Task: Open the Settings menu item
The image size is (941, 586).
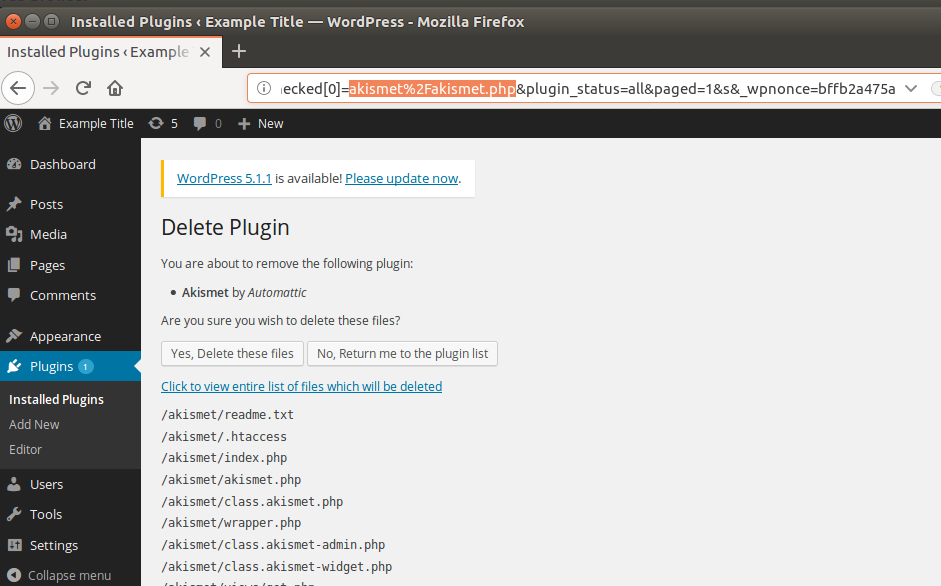Action: click(54, 545)
